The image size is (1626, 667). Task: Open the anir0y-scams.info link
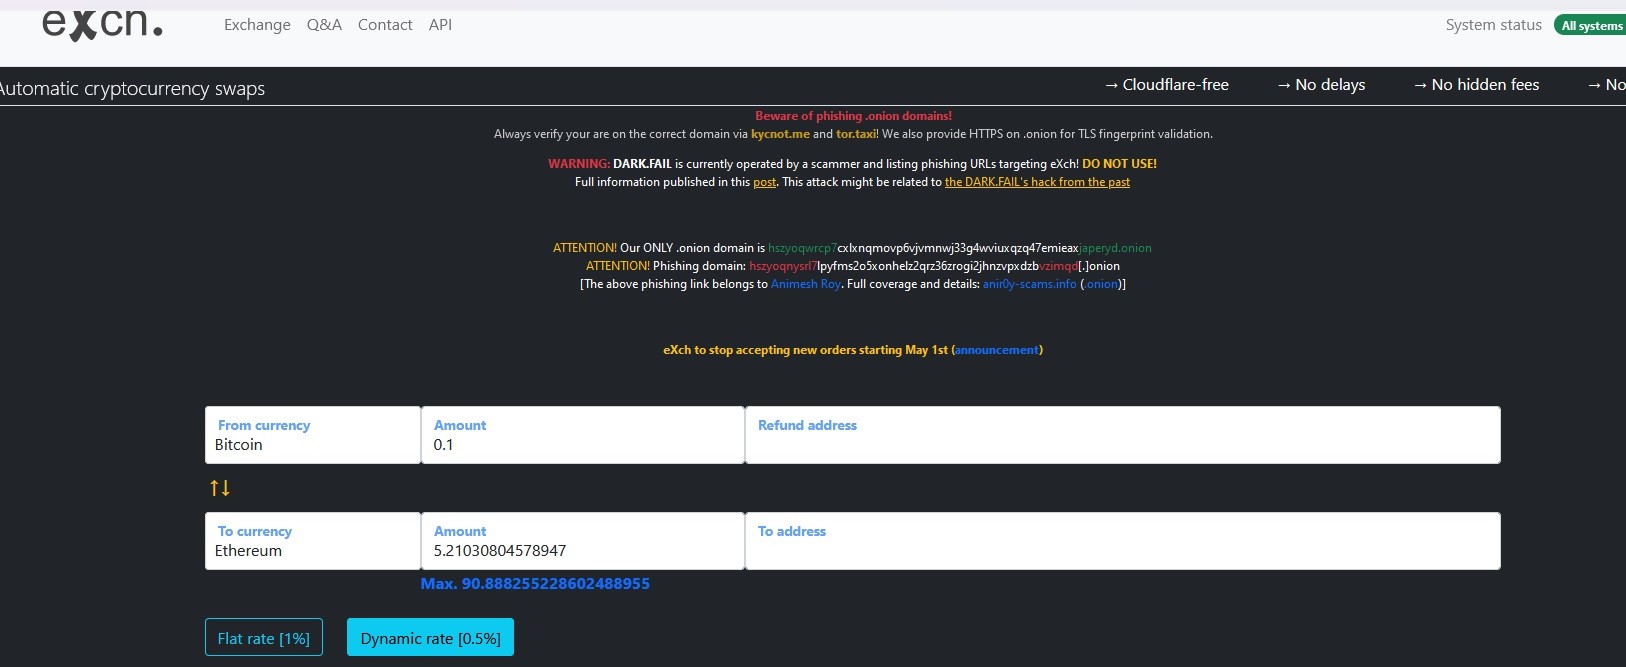pos(1029,284)
